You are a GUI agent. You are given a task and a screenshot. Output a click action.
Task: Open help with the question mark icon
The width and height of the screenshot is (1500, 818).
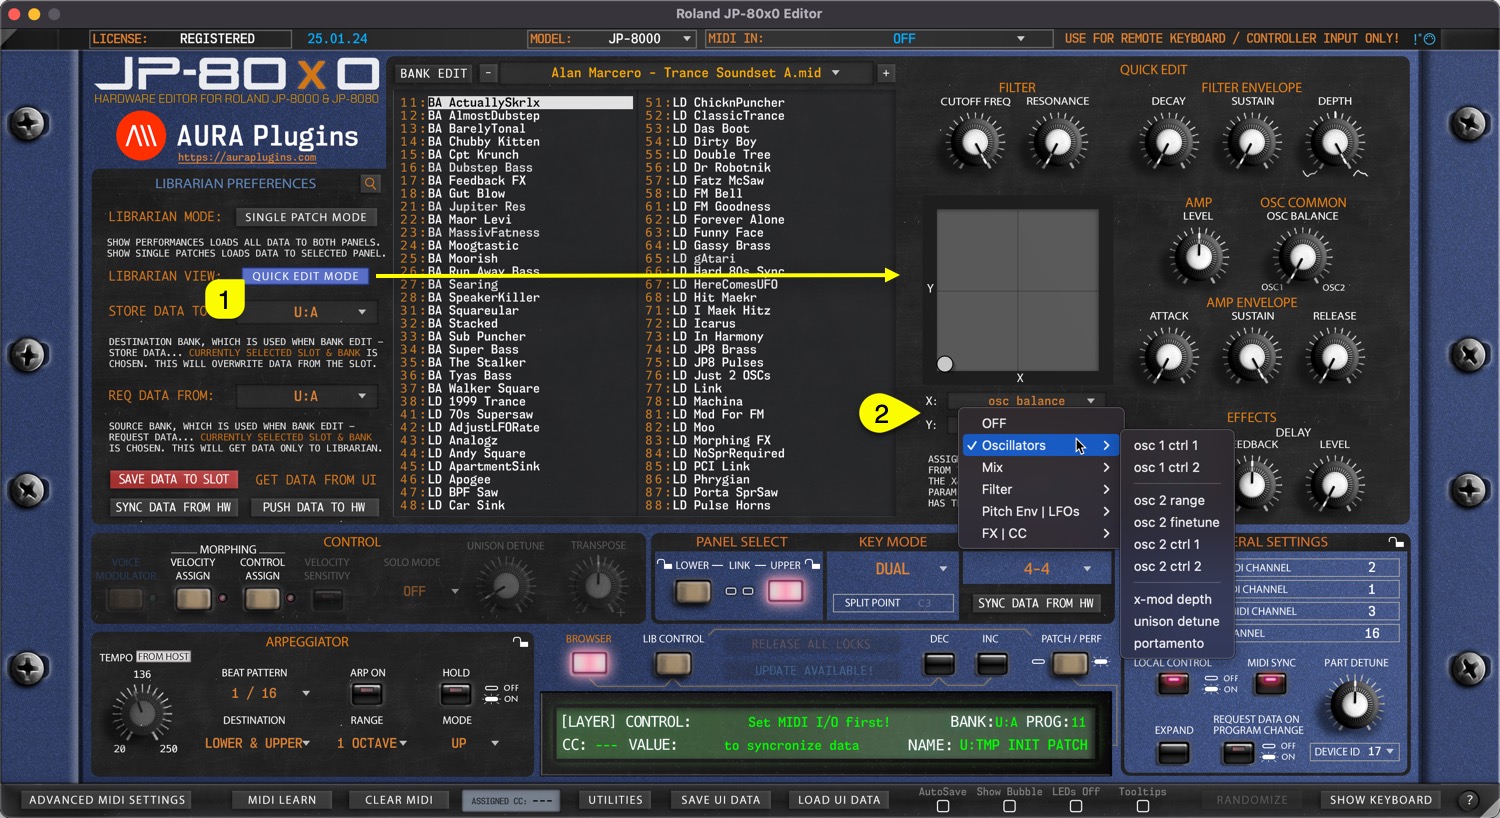[x=1468, y=800]
